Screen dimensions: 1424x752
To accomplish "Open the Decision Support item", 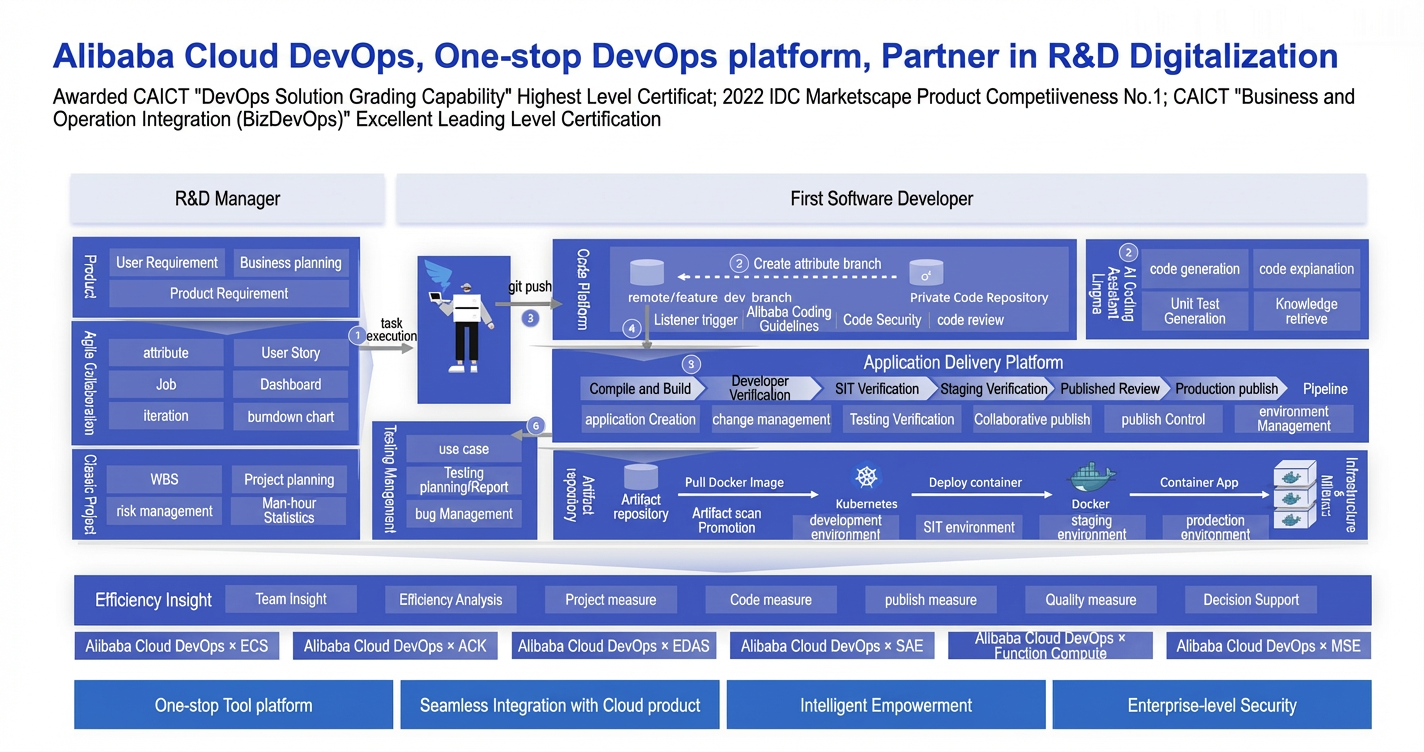I will click(x=1251, y=600).
